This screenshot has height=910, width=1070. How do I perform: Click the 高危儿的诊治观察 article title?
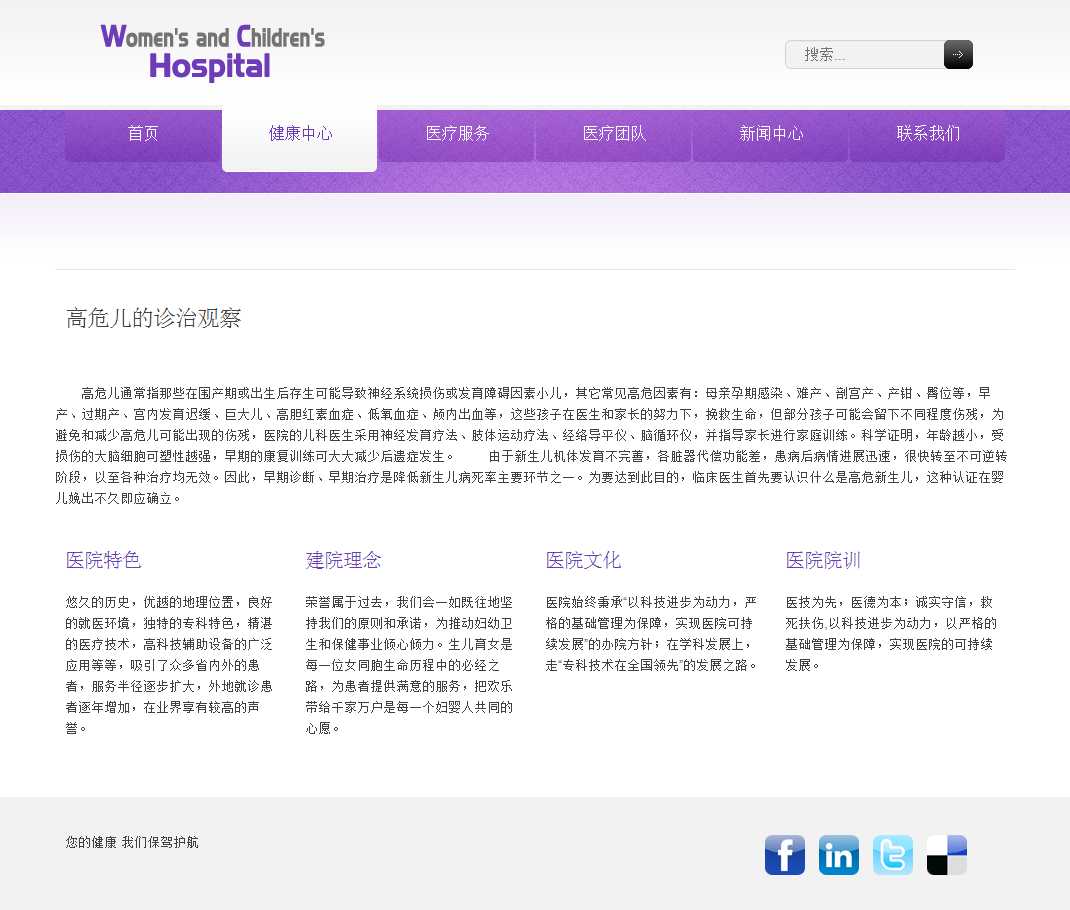pyautogui.click(x=154, y=319)
